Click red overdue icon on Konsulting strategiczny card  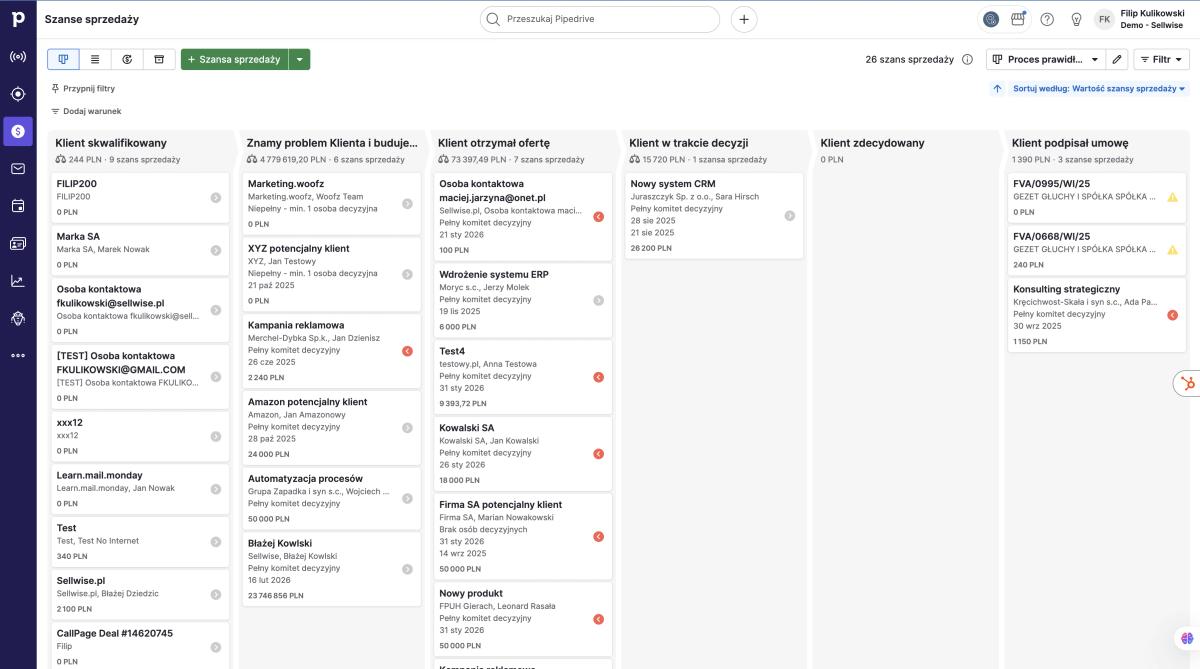(1172, 315)
